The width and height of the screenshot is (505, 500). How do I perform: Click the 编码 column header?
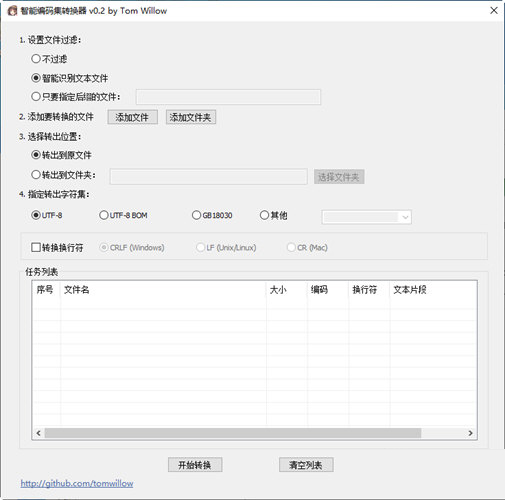328,290
